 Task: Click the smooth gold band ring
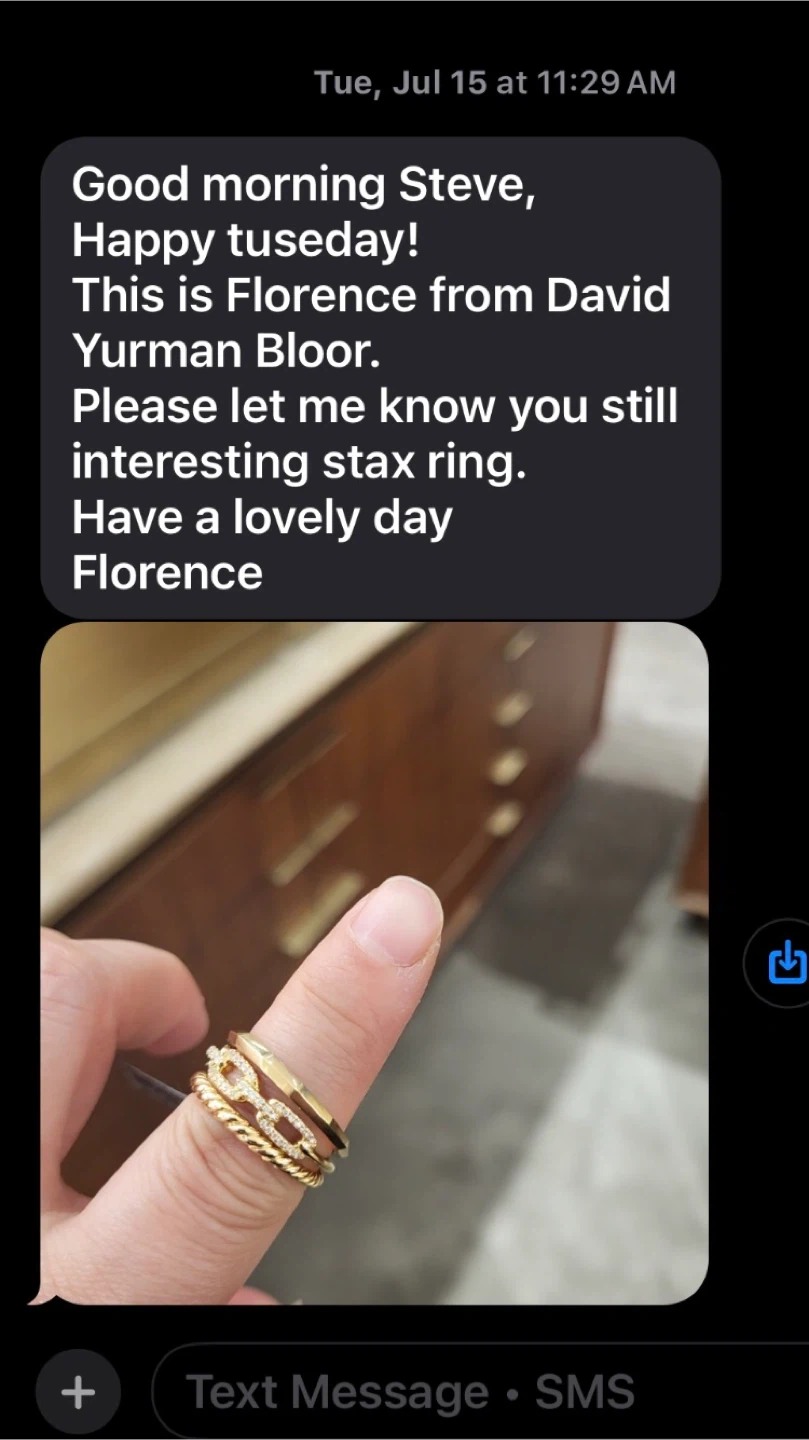[292, 1080]
